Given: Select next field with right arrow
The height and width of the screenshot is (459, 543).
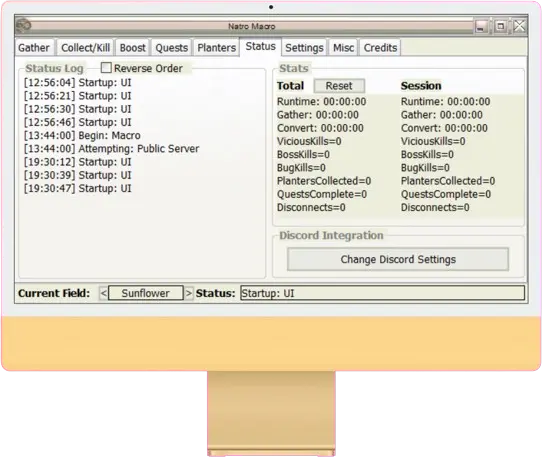Looking at the screenshot, I should pyautogui.click(x=188, y=293).
